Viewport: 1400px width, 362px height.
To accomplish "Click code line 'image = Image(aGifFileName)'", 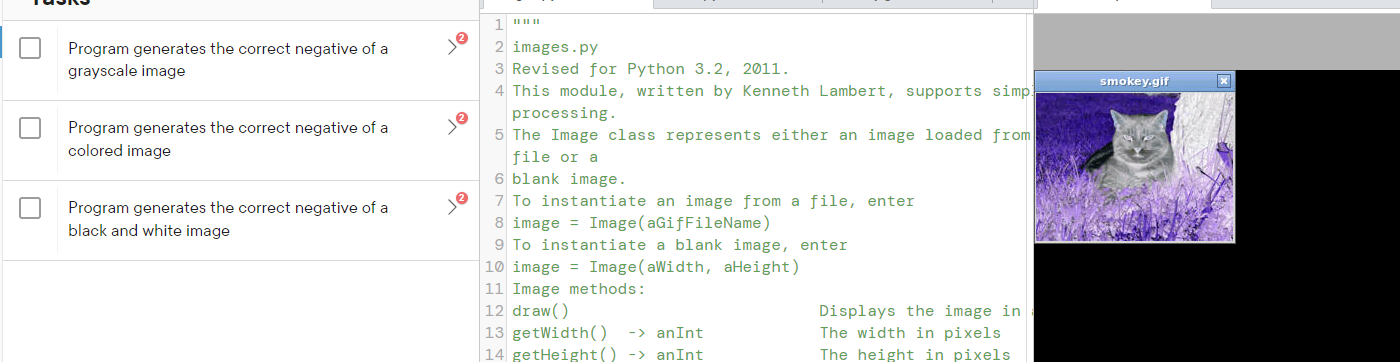I will coord(641,223).
